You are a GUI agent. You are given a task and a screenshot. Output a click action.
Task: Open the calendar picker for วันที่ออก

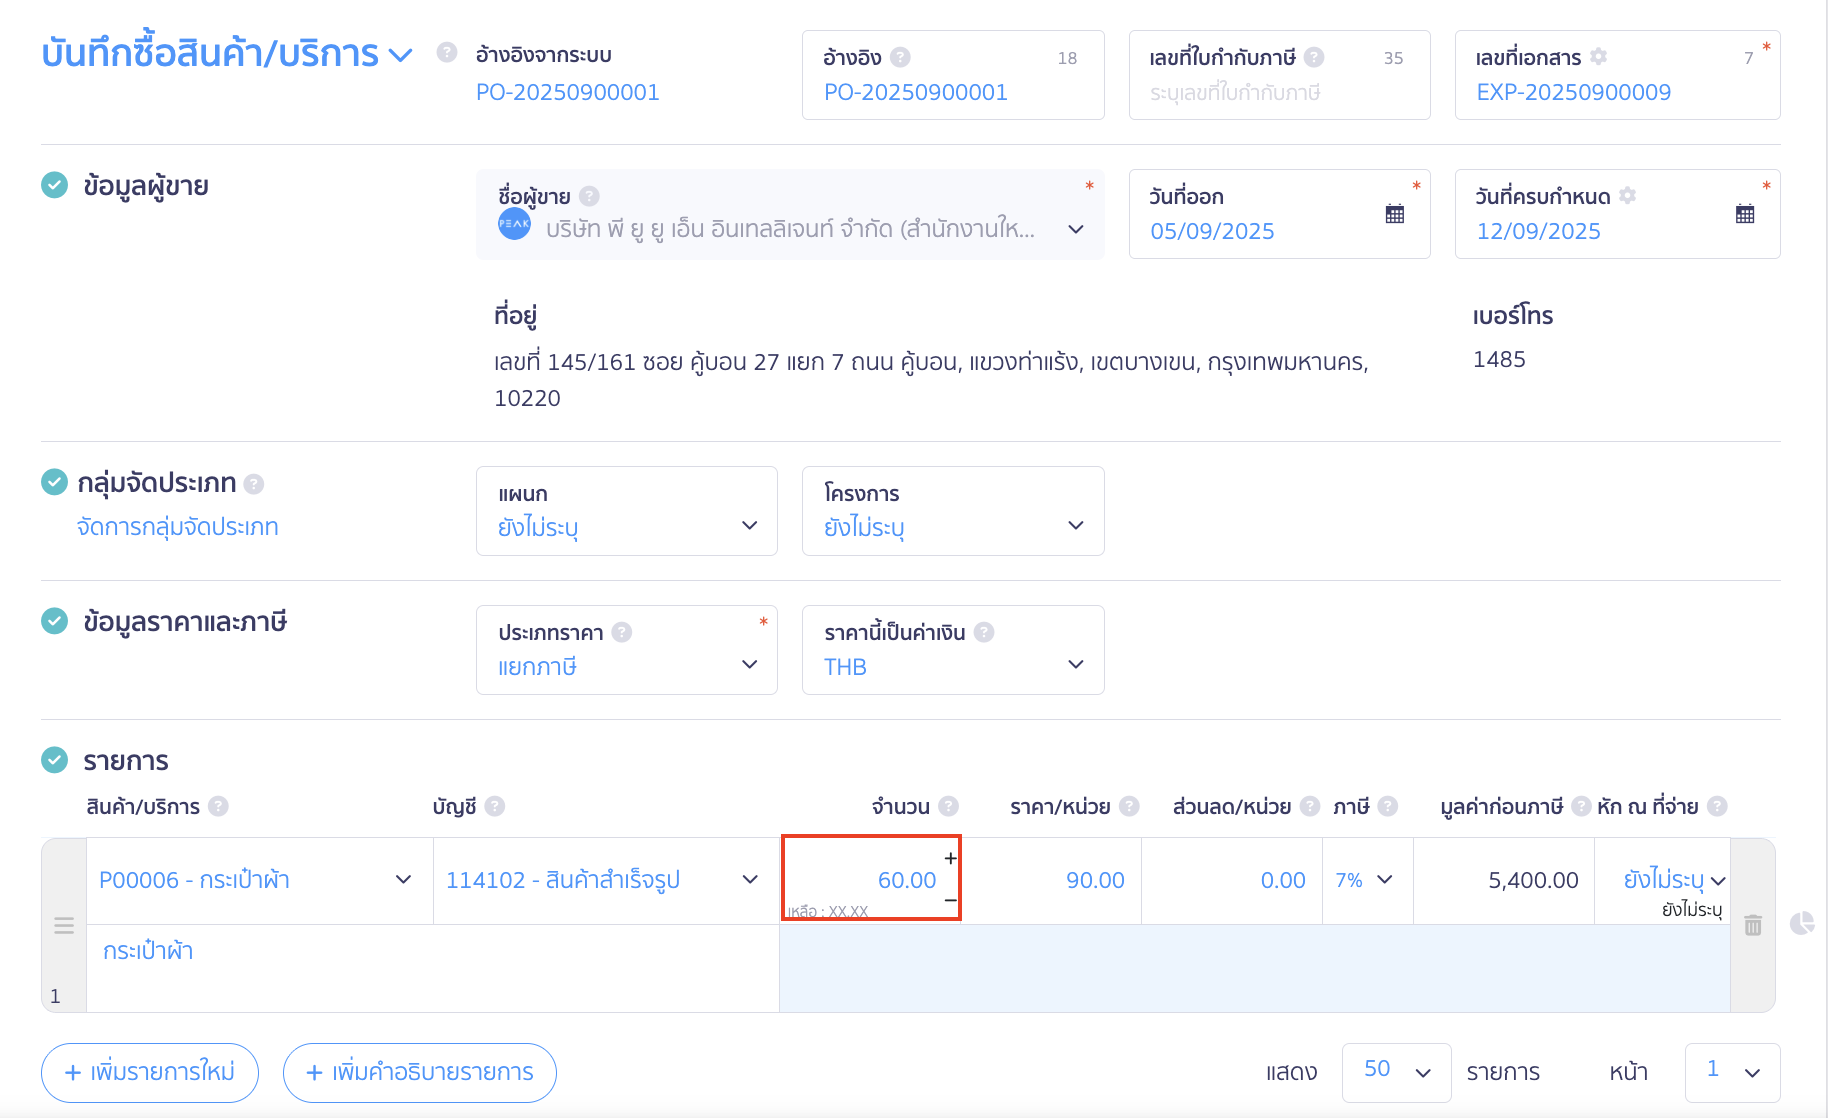1395,214
